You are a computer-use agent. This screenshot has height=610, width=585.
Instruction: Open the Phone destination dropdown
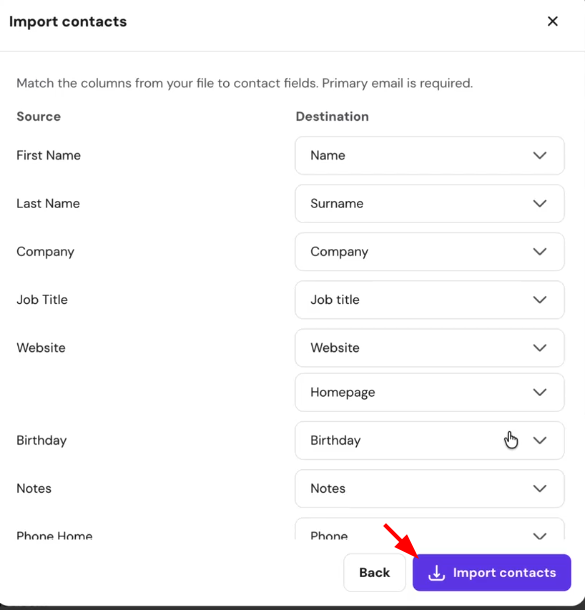[429, 529]
